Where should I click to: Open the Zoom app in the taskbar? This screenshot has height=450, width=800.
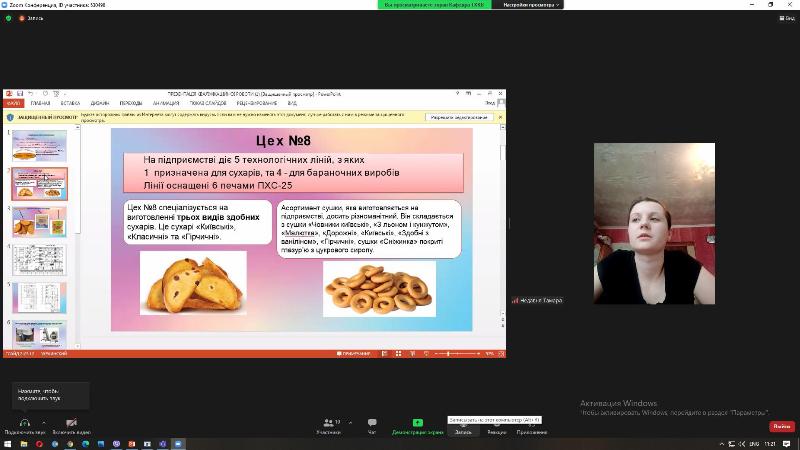tap(178, 444)
